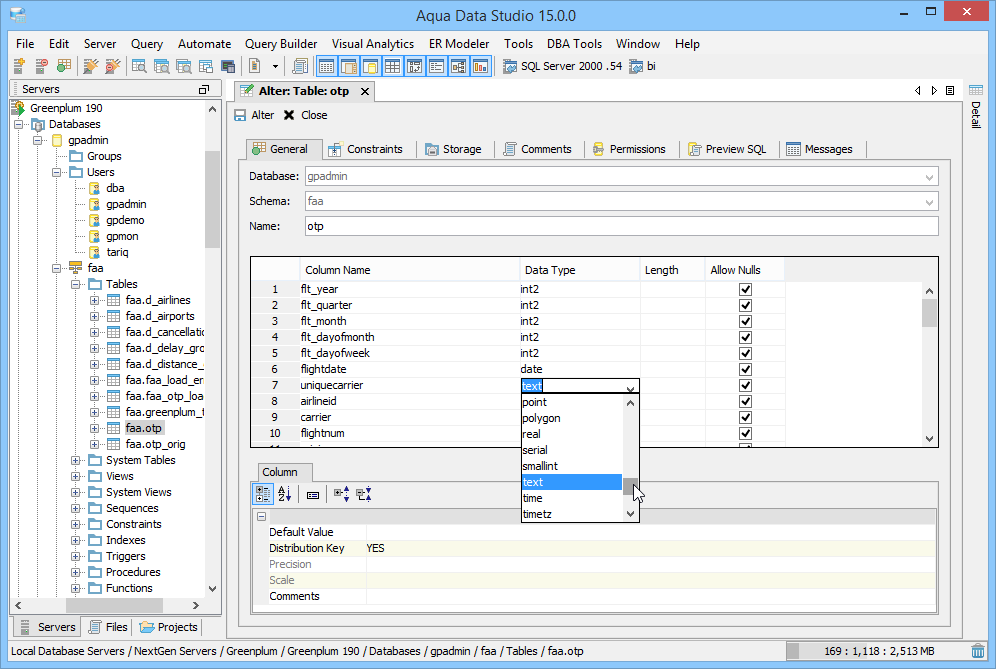Click the Servers tree horizontal scrollbar thumb
Screen dimensions: 996x669
[115, 605]
